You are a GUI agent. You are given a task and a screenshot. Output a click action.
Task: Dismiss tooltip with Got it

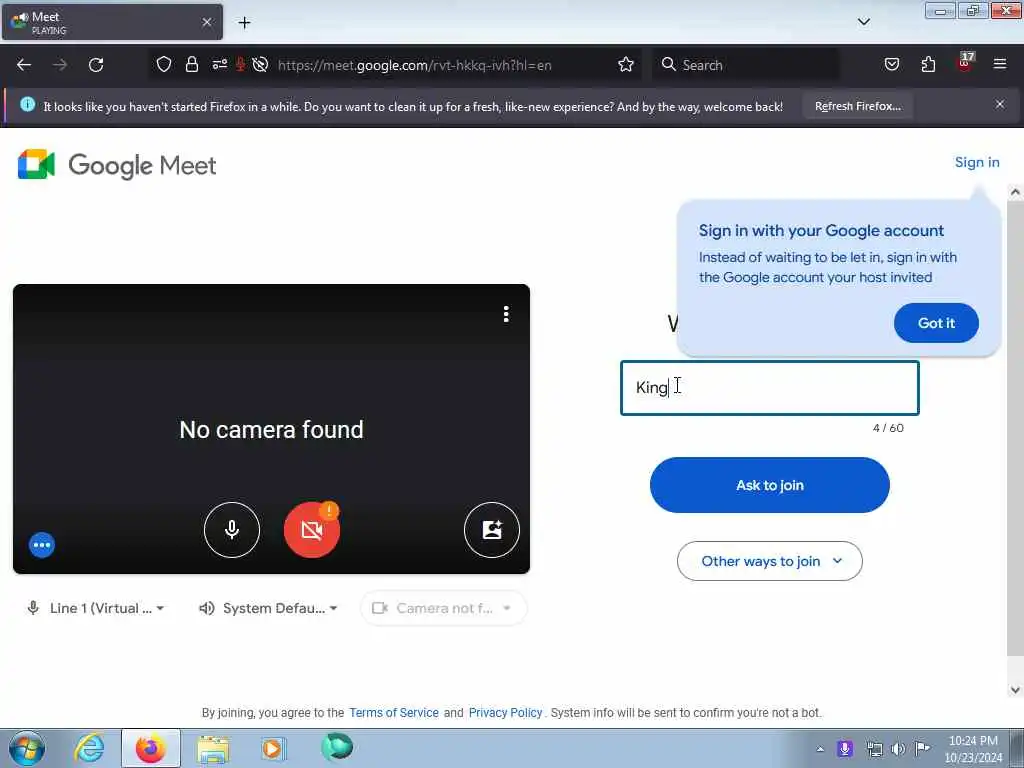point(936,323)
